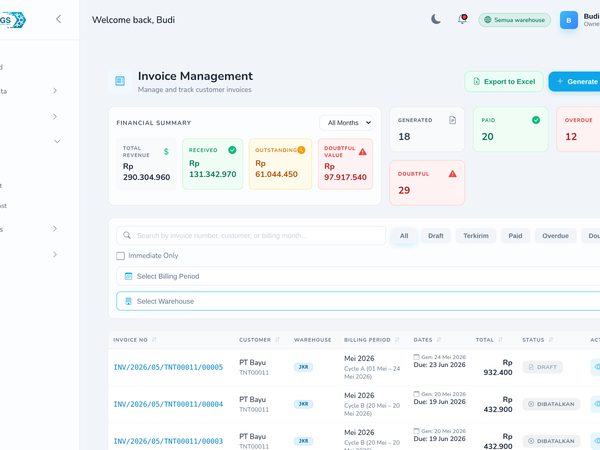Screen dimensions: 600x450
Task: Click the Generated card document icon
Action: click(452, 120)
